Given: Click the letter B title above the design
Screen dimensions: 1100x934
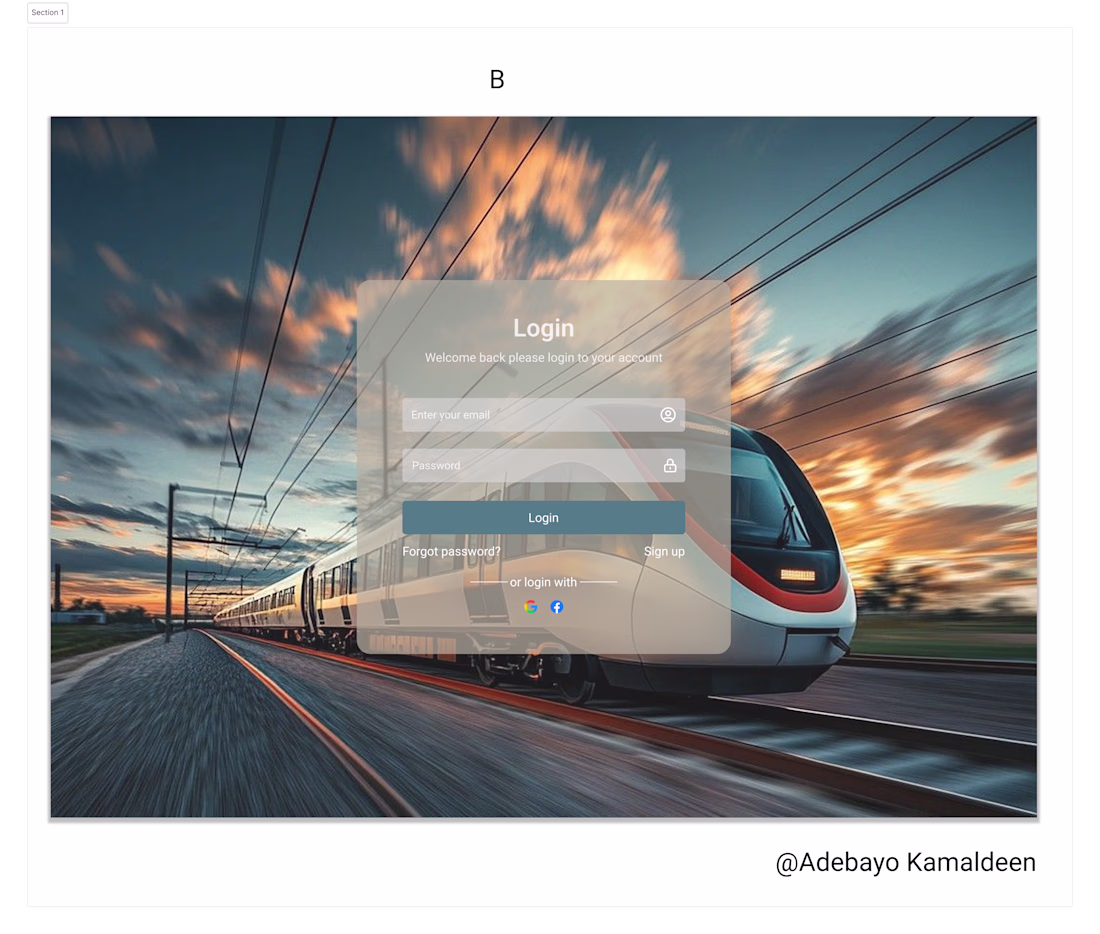Looking at the screenshot, I should [497, 79].
